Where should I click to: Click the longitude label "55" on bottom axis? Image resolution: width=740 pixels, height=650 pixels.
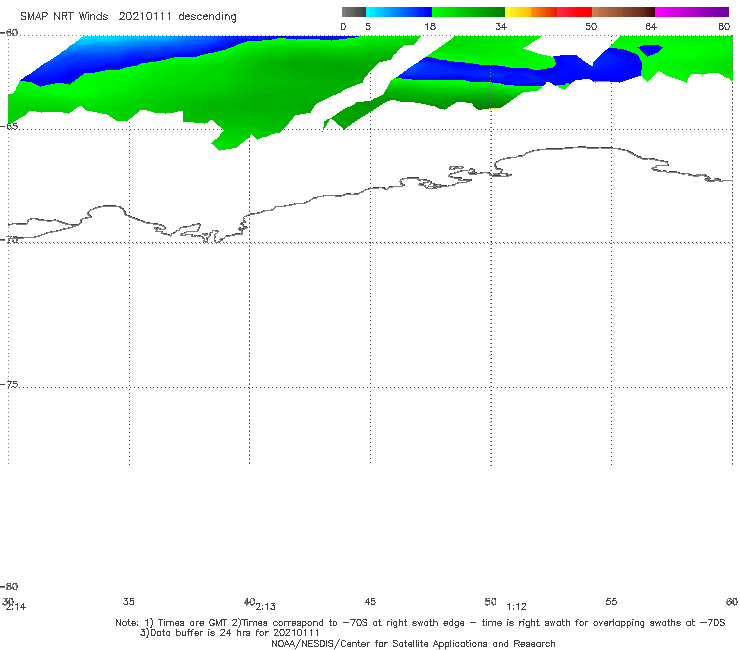pyautogui.click(x=611, y=601)
